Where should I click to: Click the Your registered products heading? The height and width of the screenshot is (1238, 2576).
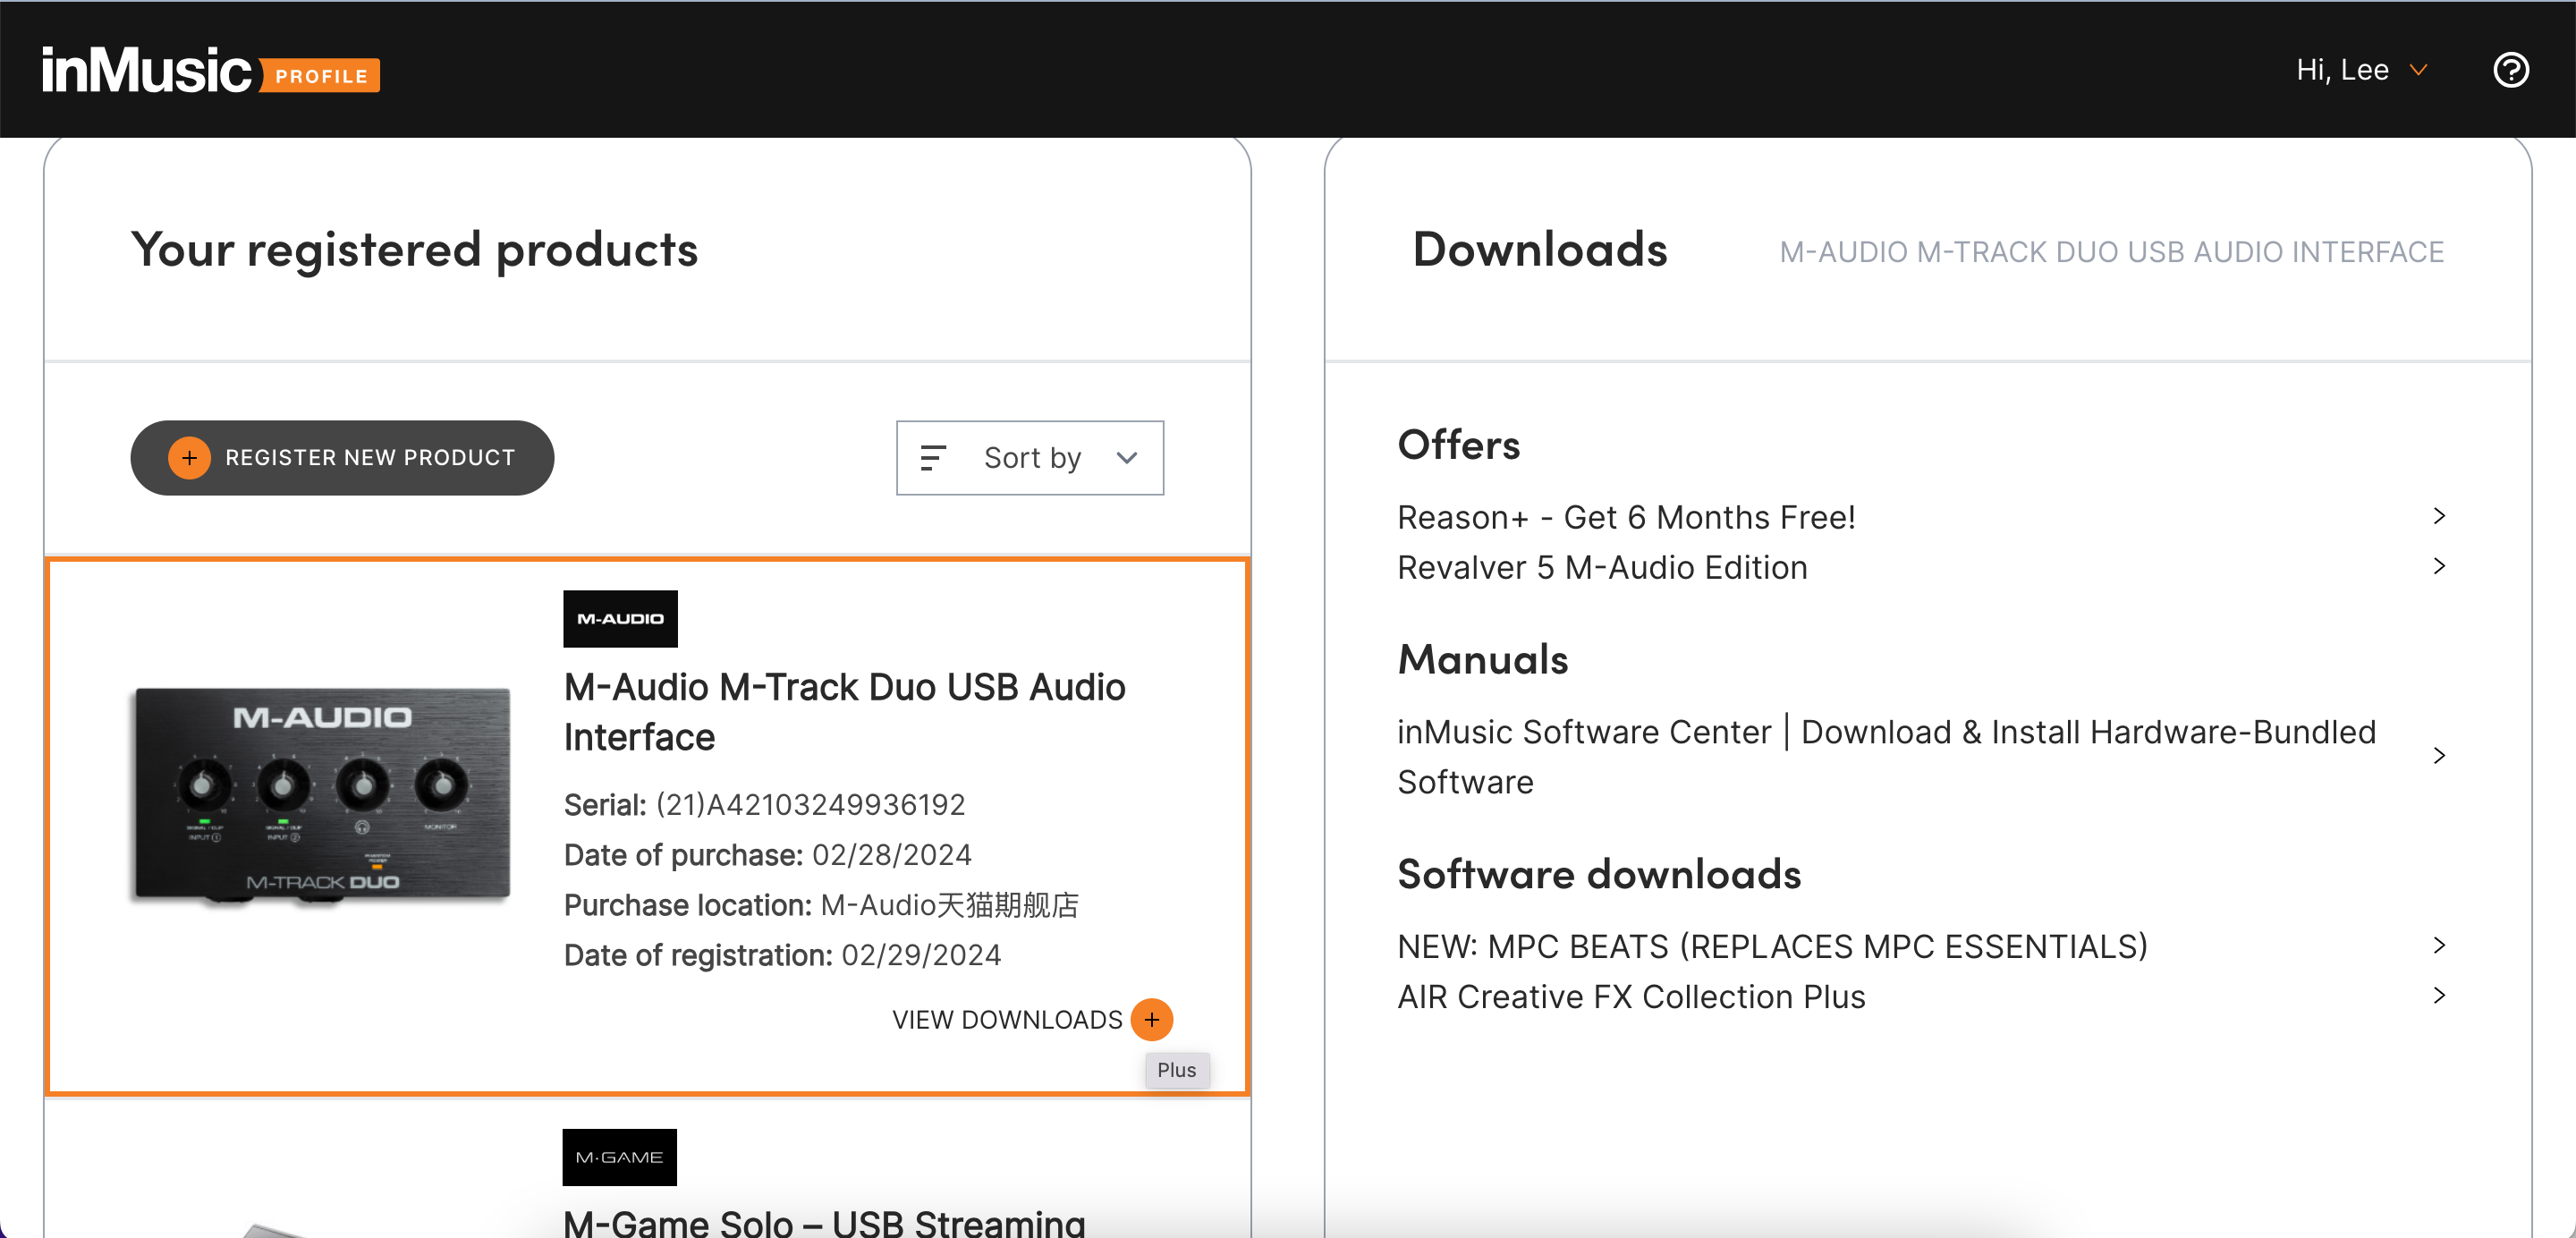tap(414, 250)
